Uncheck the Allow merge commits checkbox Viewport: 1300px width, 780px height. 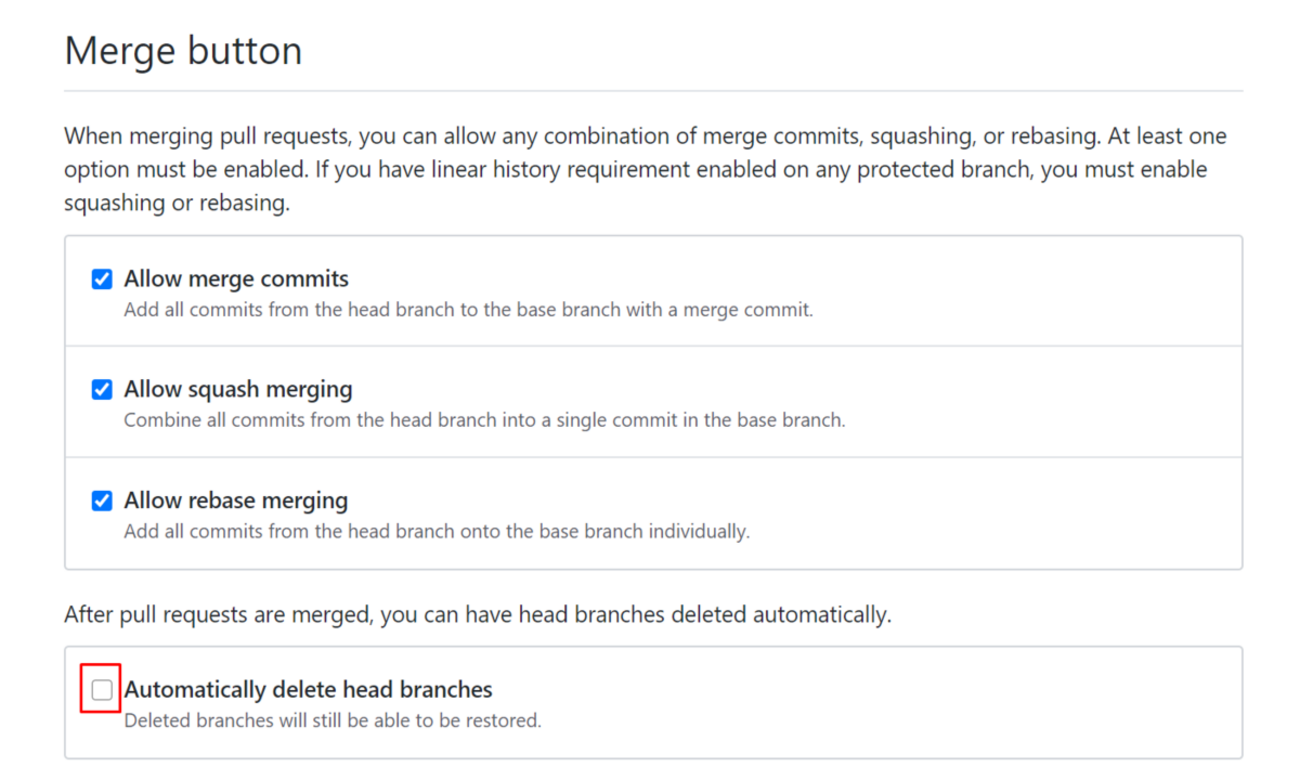[102, 279]
